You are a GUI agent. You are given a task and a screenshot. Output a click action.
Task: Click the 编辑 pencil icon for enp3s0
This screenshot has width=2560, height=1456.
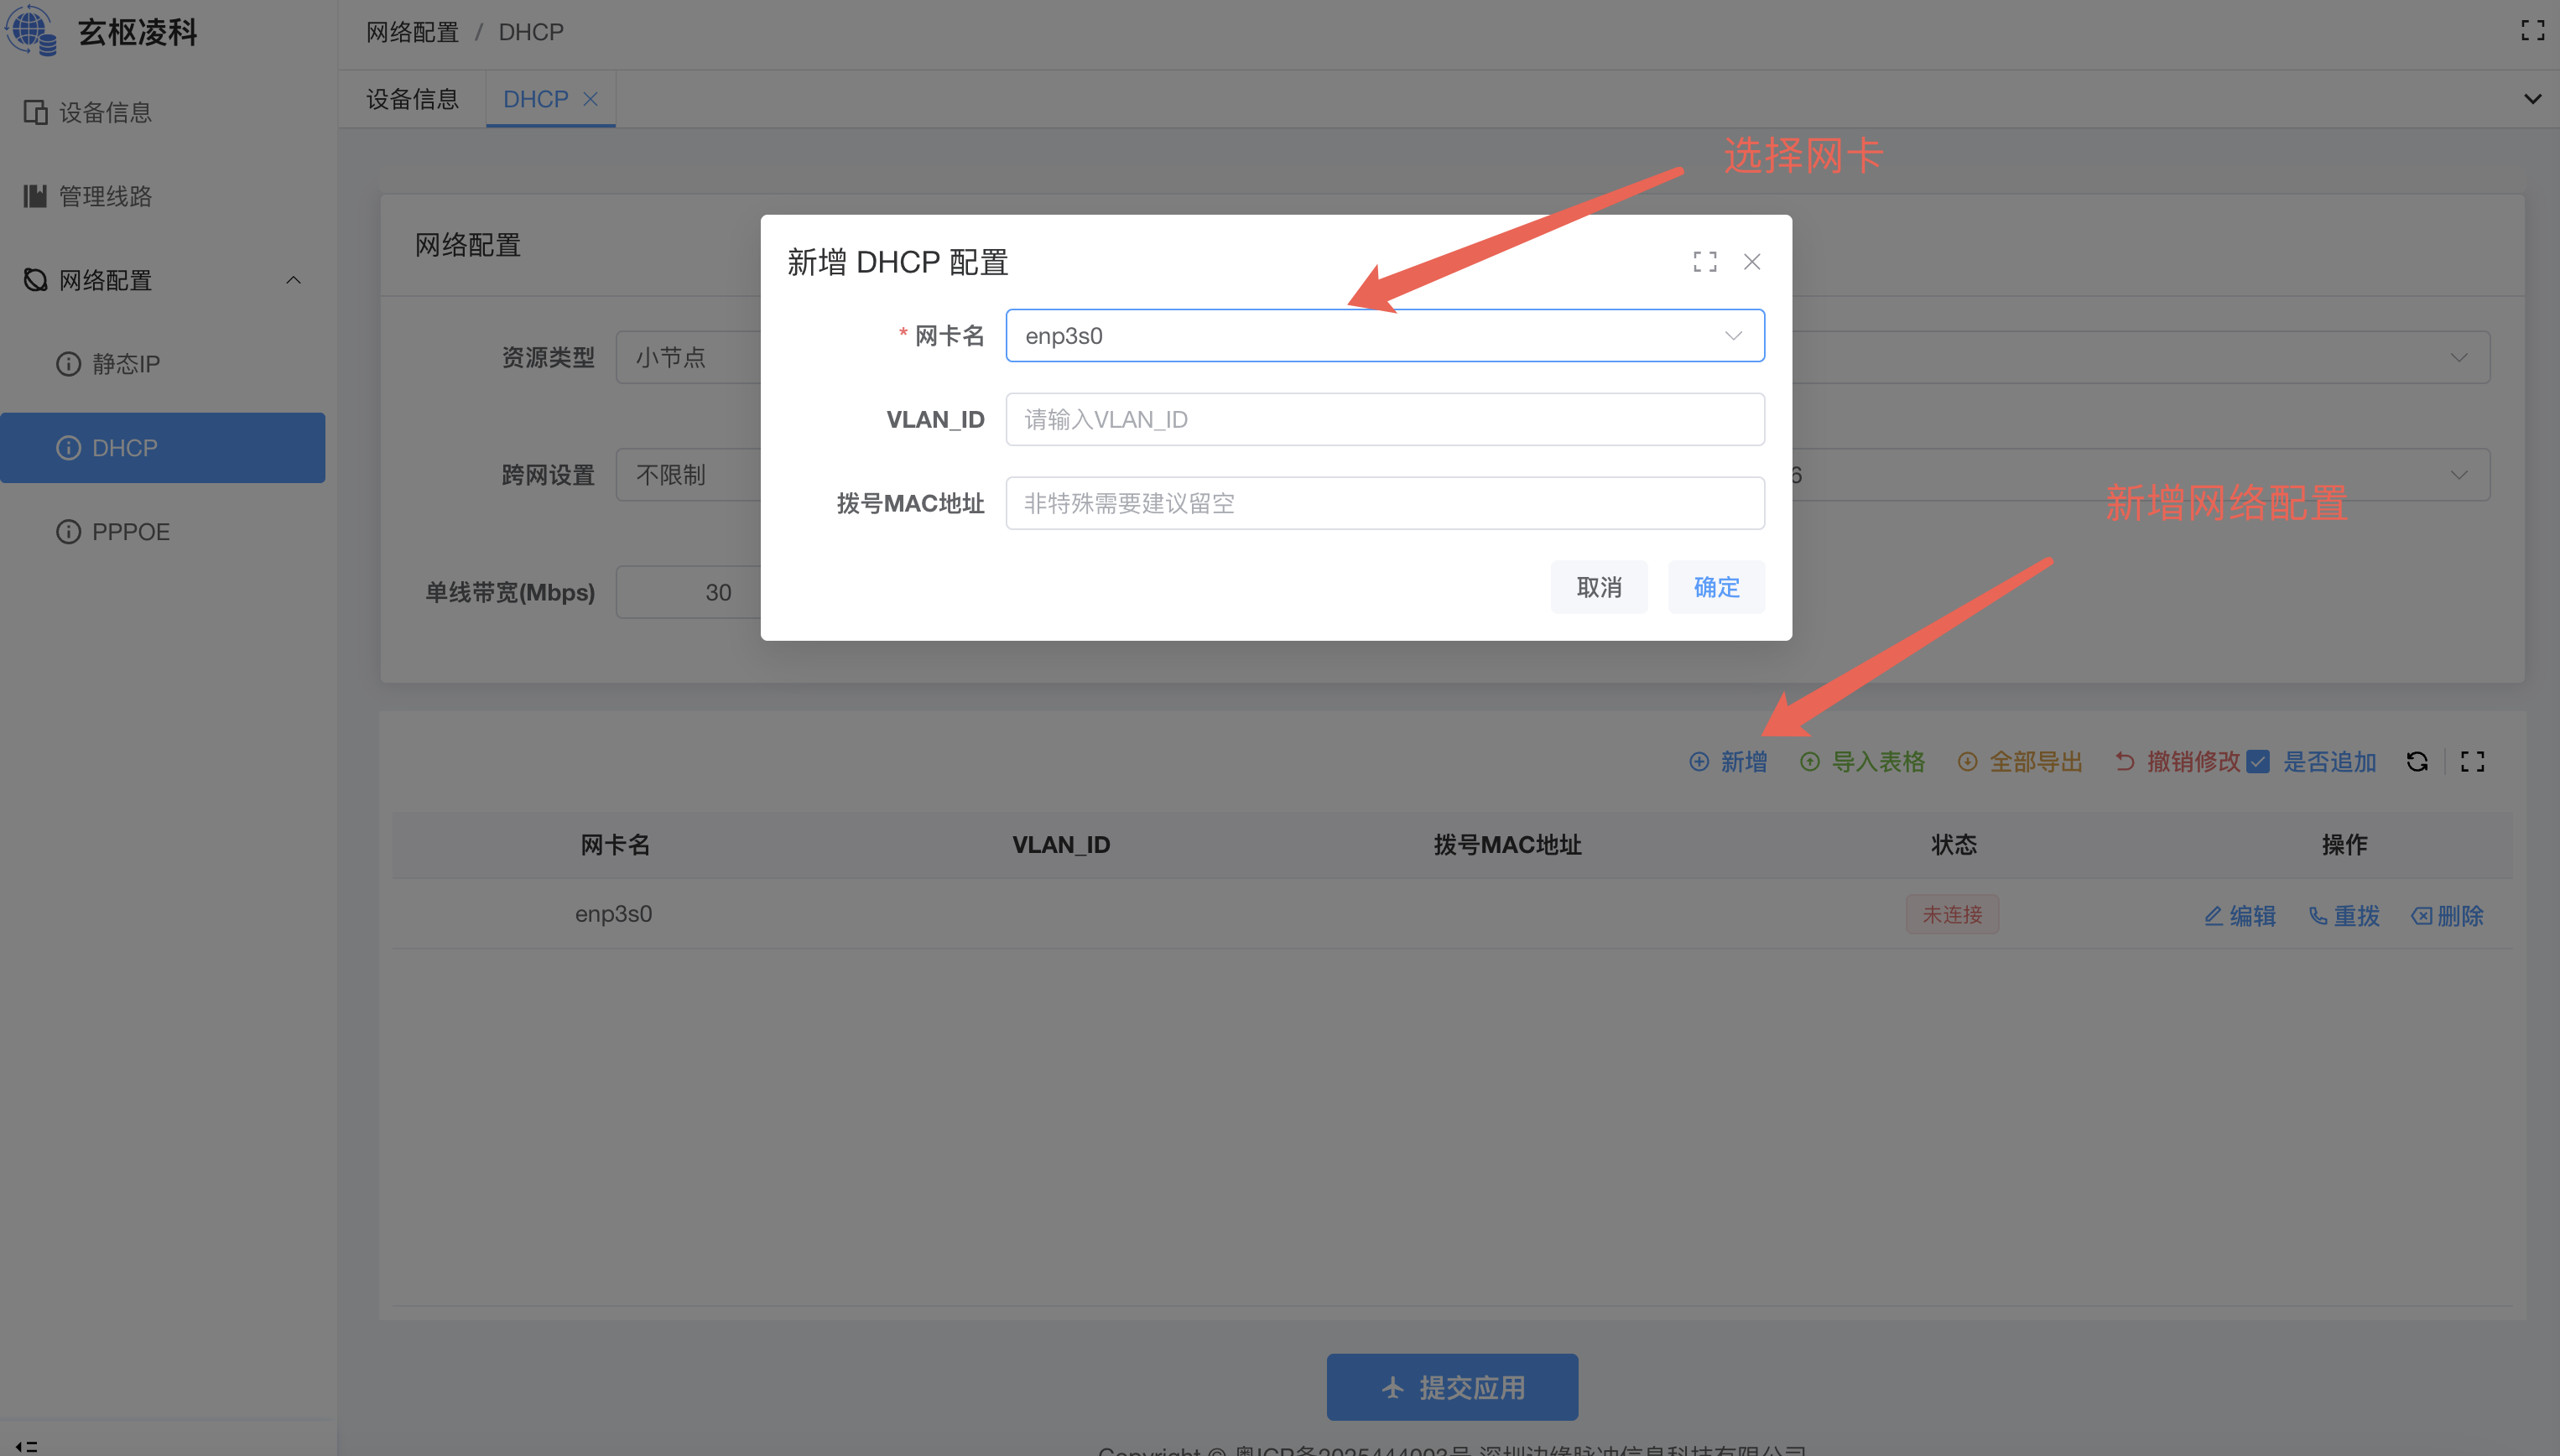coord(2214,916)
